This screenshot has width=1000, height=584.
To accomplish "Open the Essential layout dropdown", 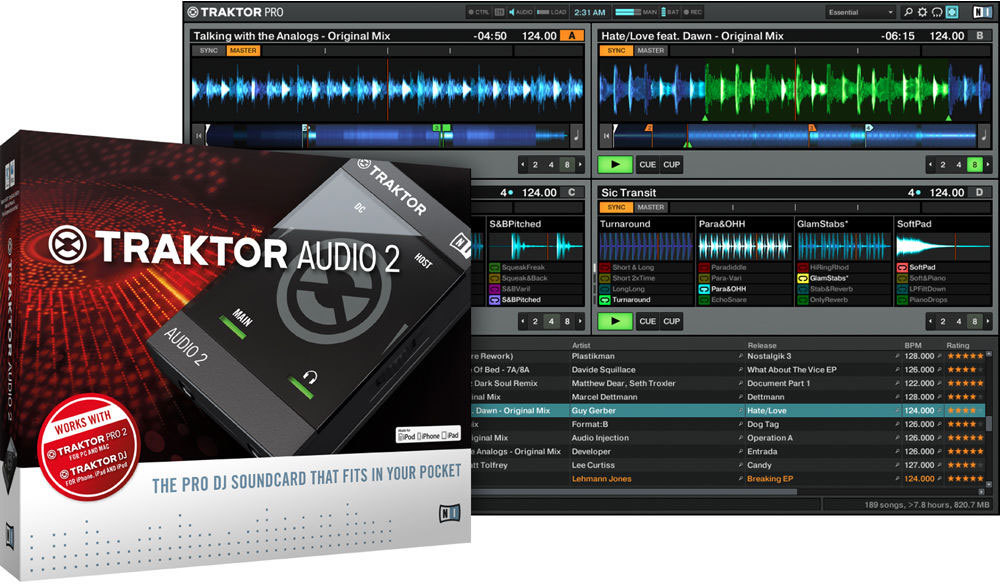I will click(860, 12).
